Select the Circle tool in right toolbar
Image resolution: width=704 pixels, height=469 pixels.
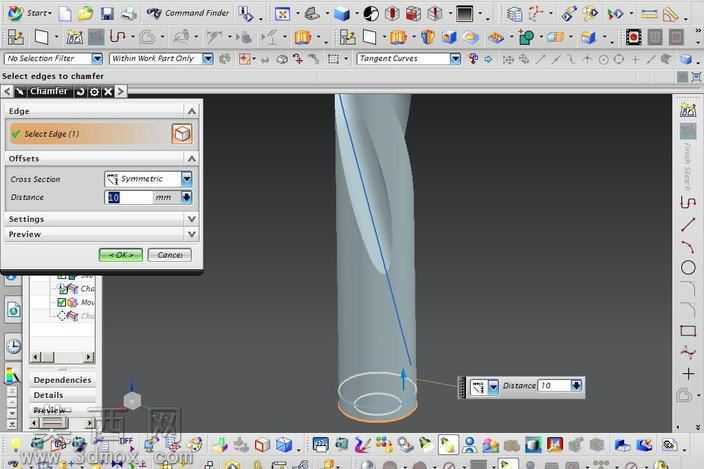[x=688, y=268]
